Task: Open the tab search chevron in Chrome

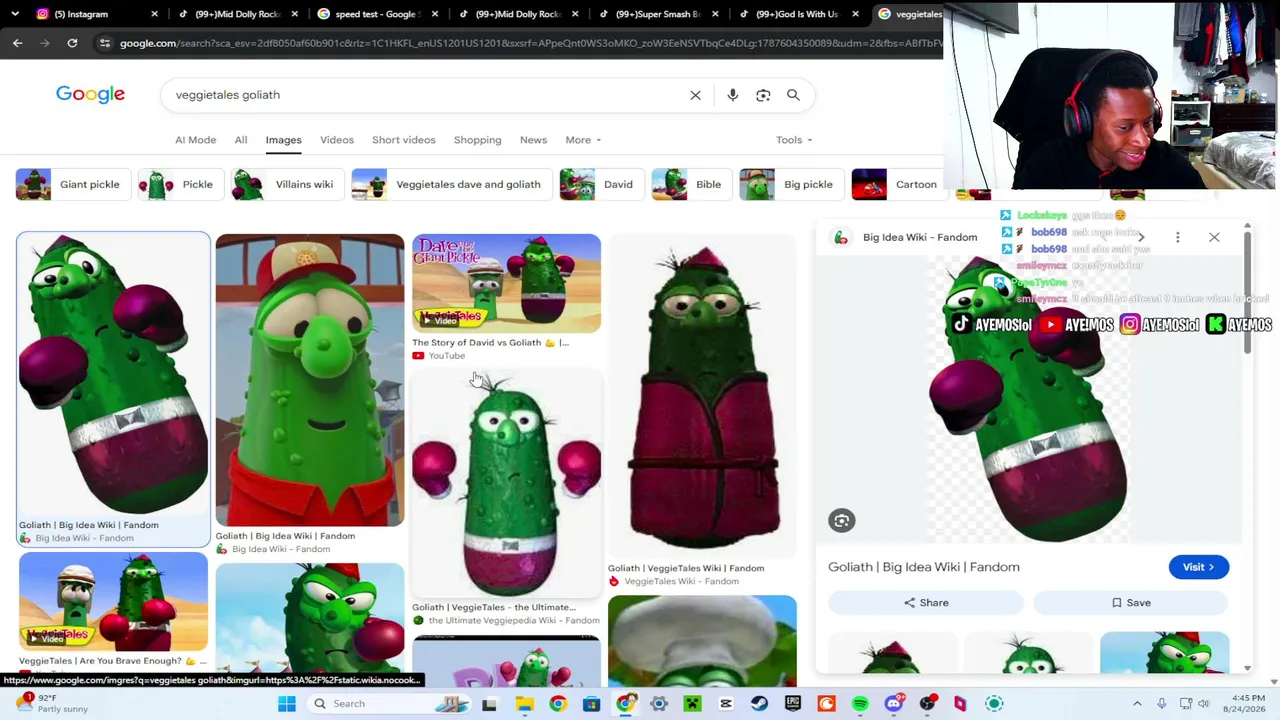Action: click(15, 14)
